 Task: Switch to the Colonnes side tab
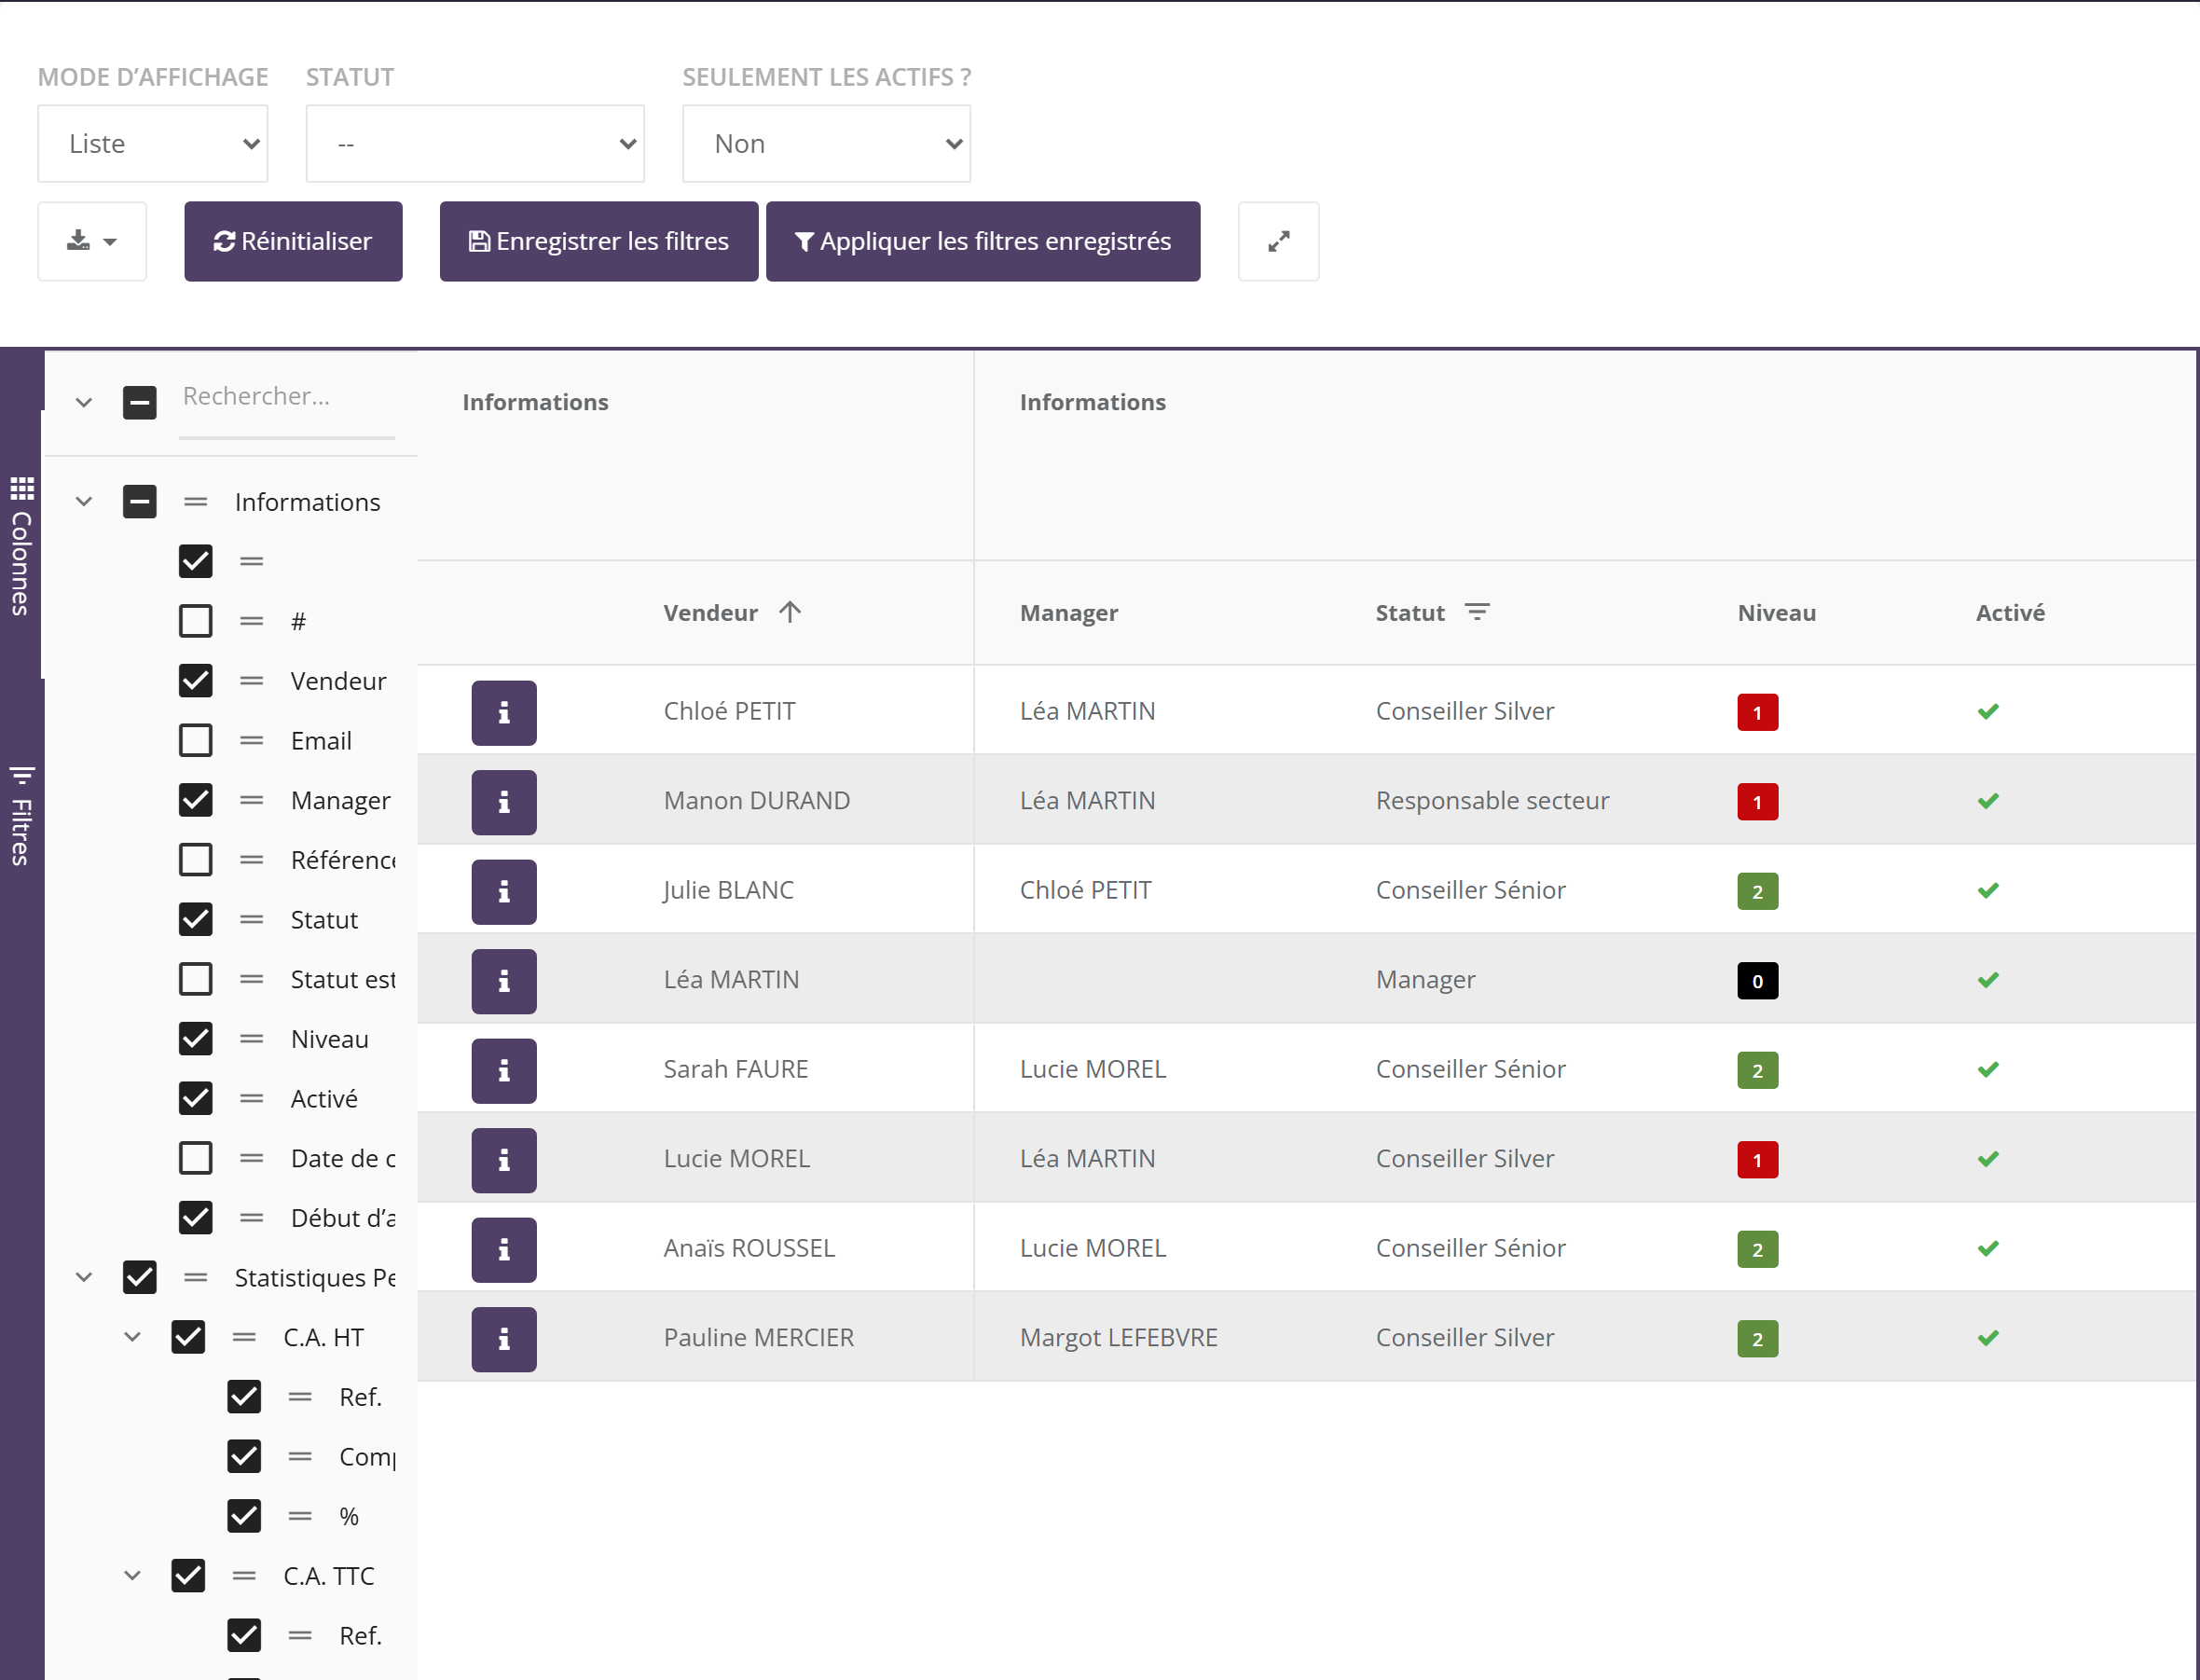pyautogui.click(x=22, y=546)
